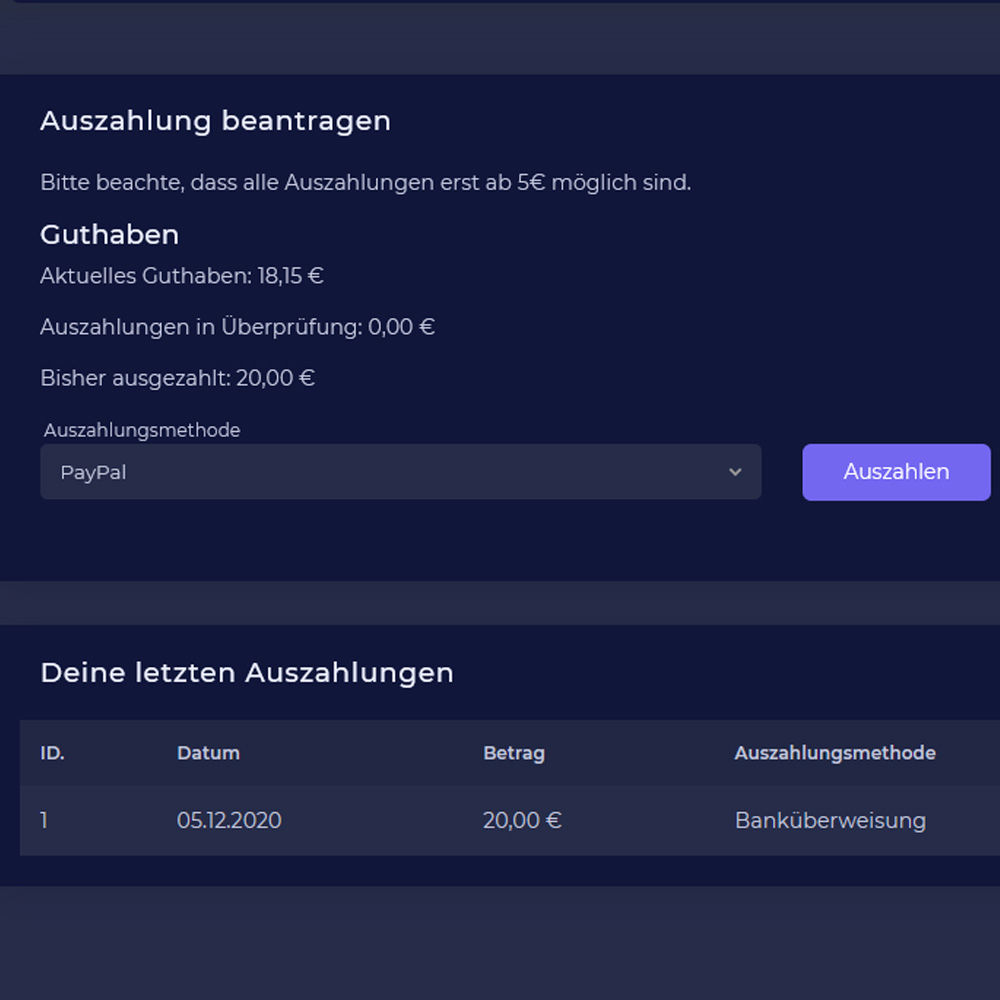Click the Auszahlungsmethode label above the dropdown
This screenshot has height=1000, width=1000.
pyautogui.click(x=142, y=430)
